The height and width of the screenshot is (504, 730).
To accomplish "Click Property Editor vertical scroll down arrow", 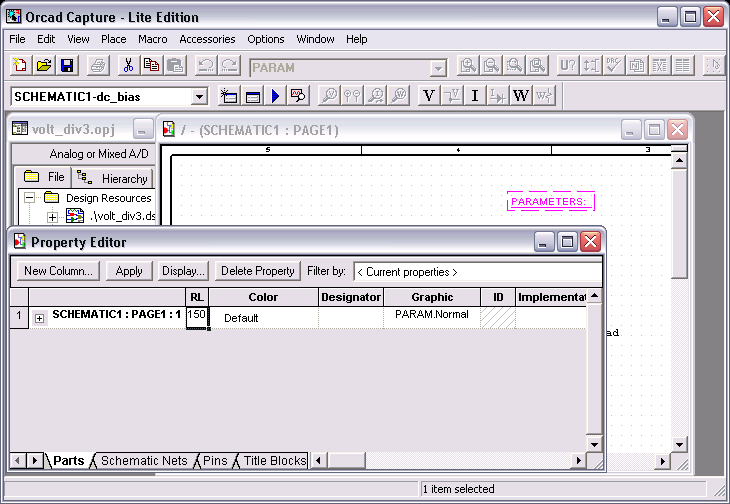I will click(595, 444).
